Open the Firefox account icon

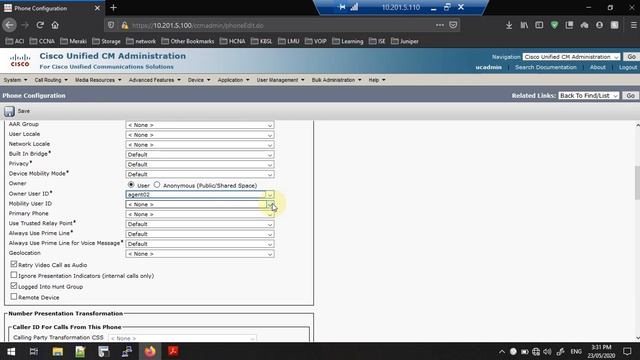pos(599,25)
